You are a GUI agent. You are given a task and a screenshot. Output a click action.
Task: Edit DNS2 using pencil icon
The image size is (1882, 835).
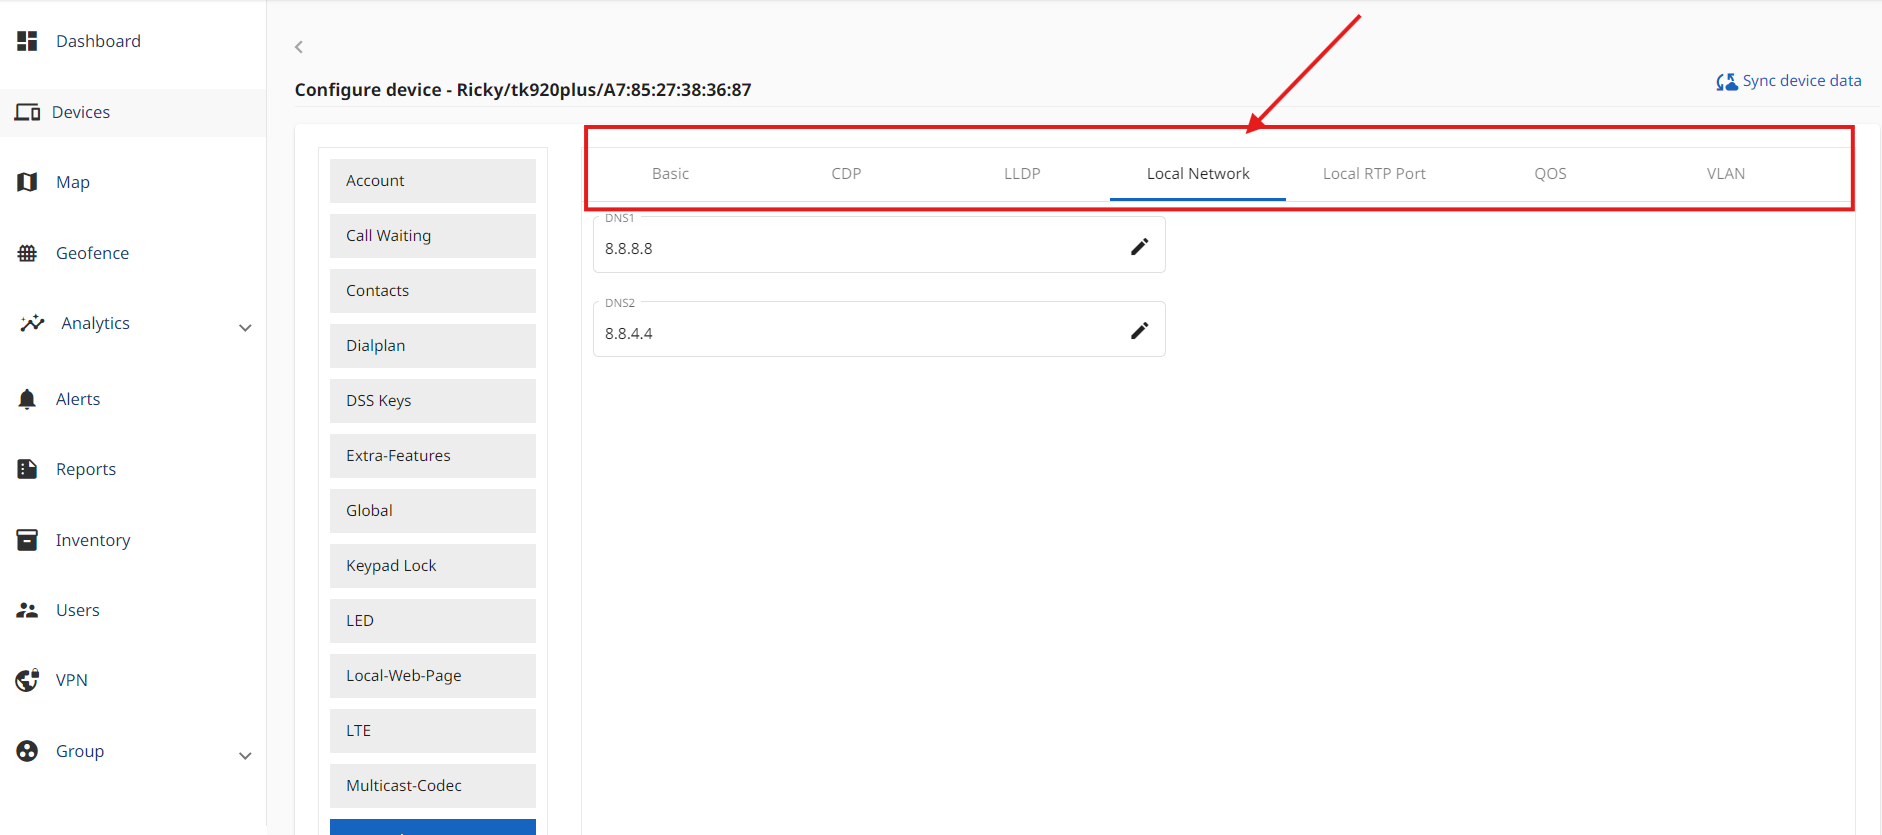pyautogui.click(x=1139, y=331)
